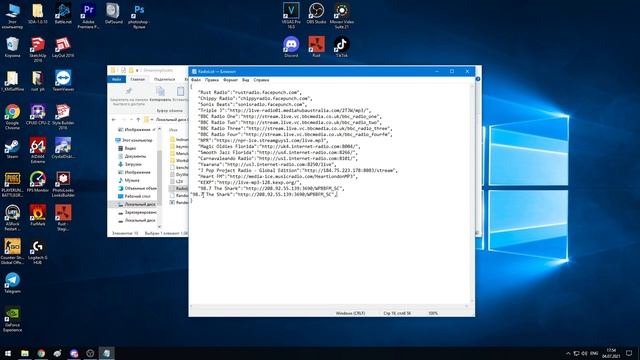
Task: Select the GeForce Experience desktop icon
Action: point(12,319)
